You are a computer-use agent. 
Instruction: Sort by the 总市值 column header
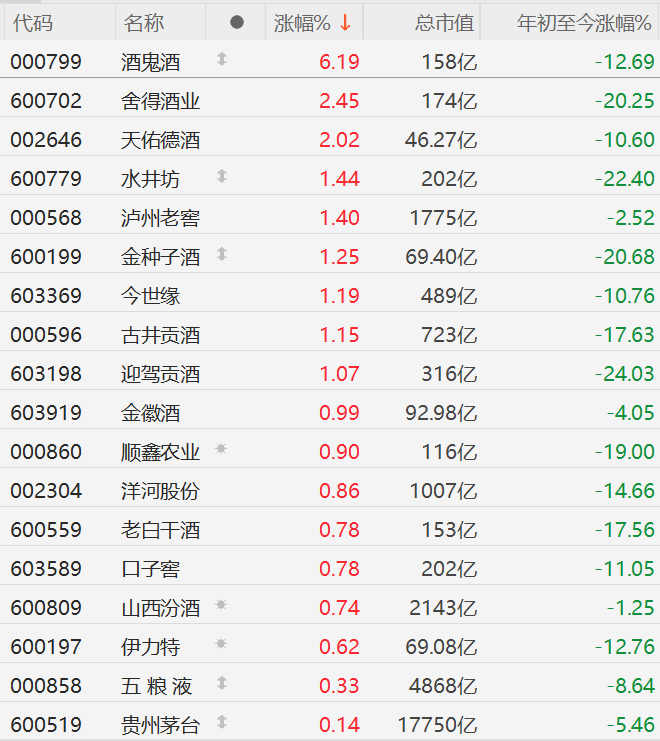point(444,23)
